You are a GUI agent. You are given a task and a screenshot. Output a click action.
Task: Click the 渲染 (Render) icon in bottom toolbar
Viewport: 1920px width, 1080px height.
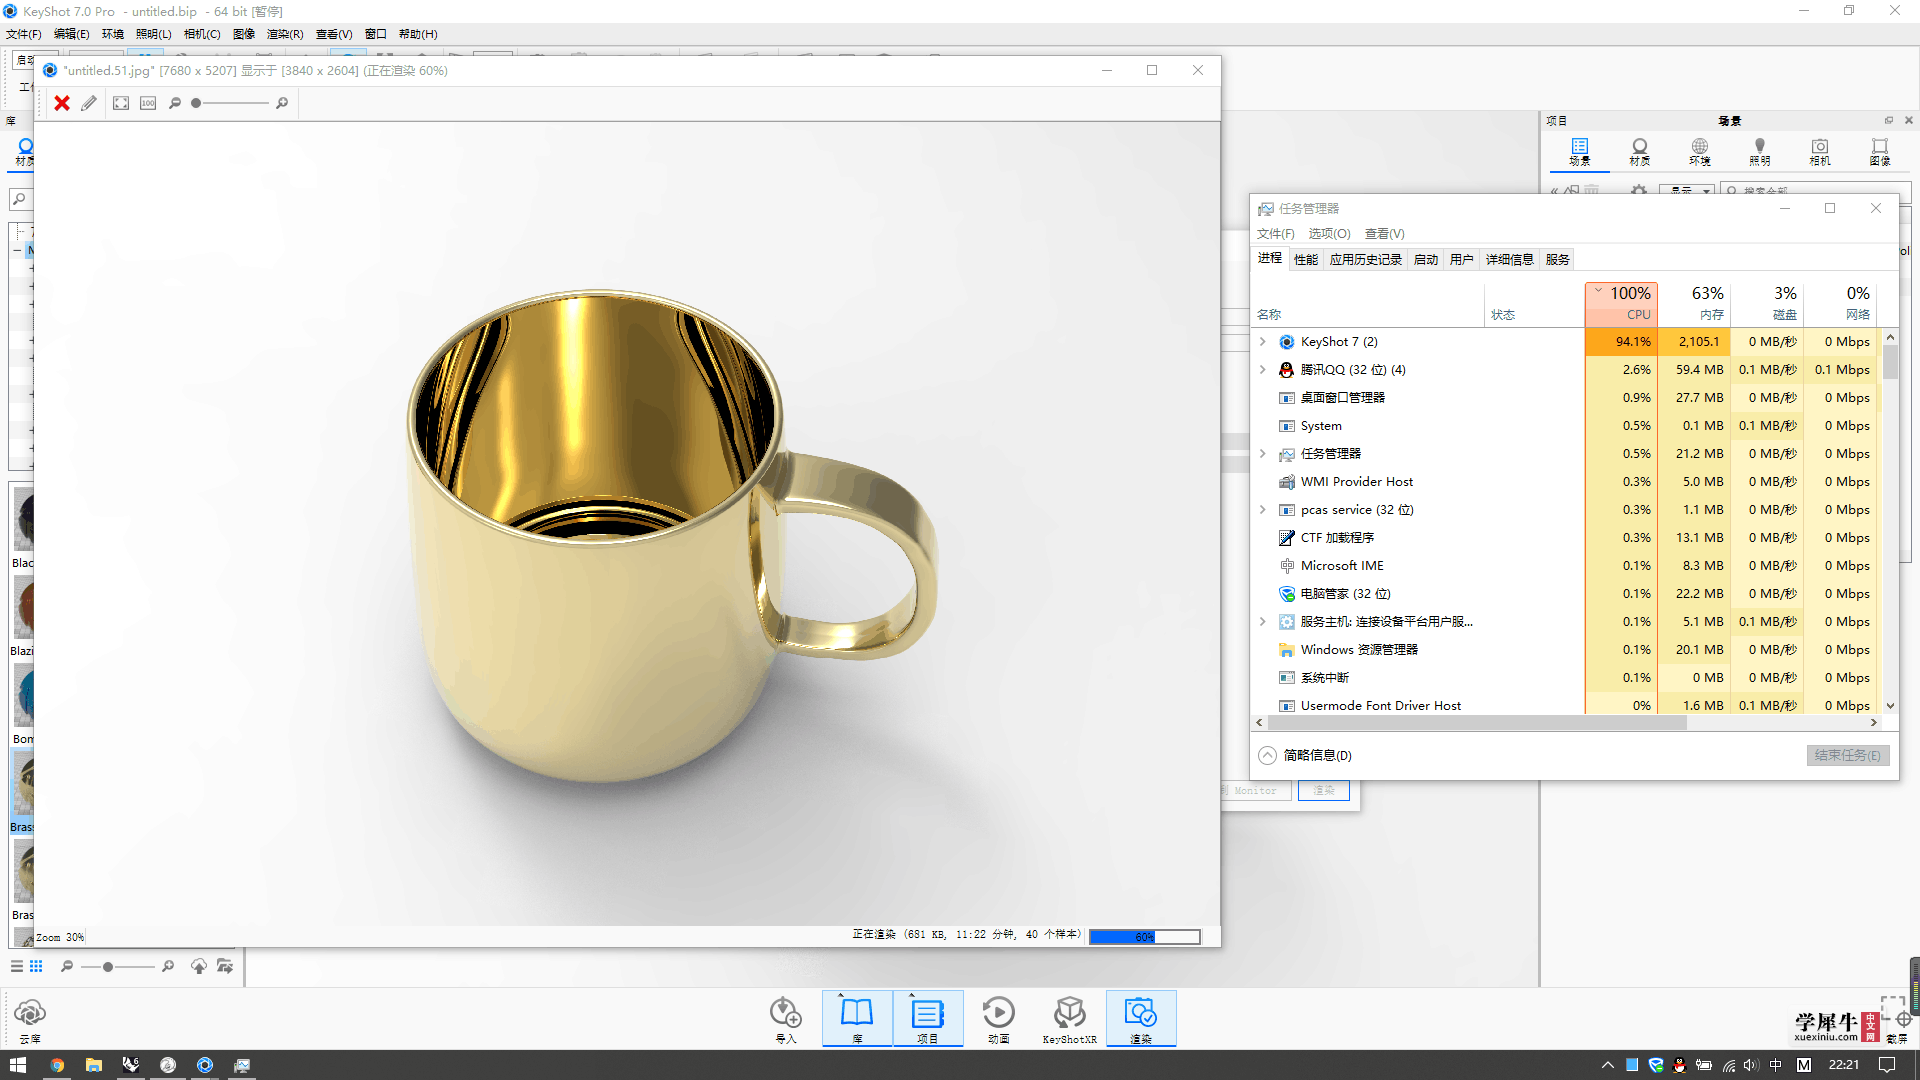[x=1141, y=1019]
